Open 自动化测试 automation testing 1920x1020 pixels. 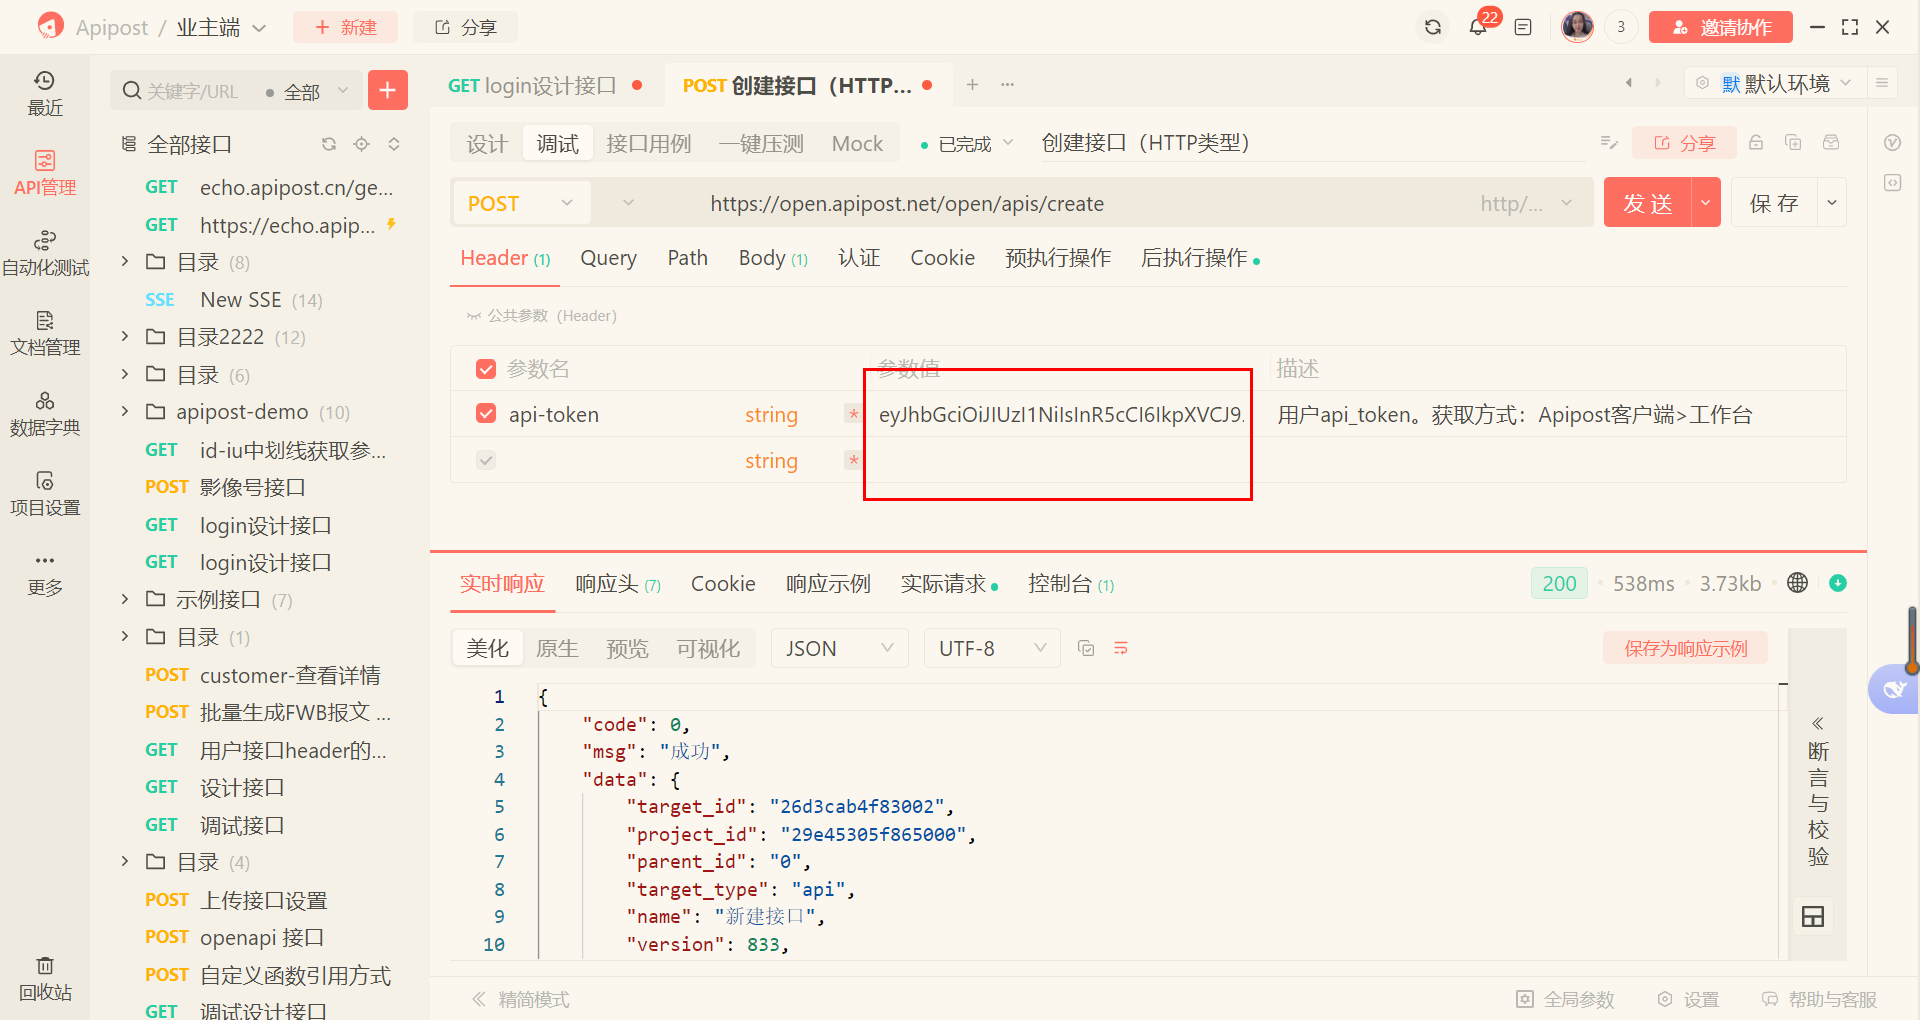[45, 253]
